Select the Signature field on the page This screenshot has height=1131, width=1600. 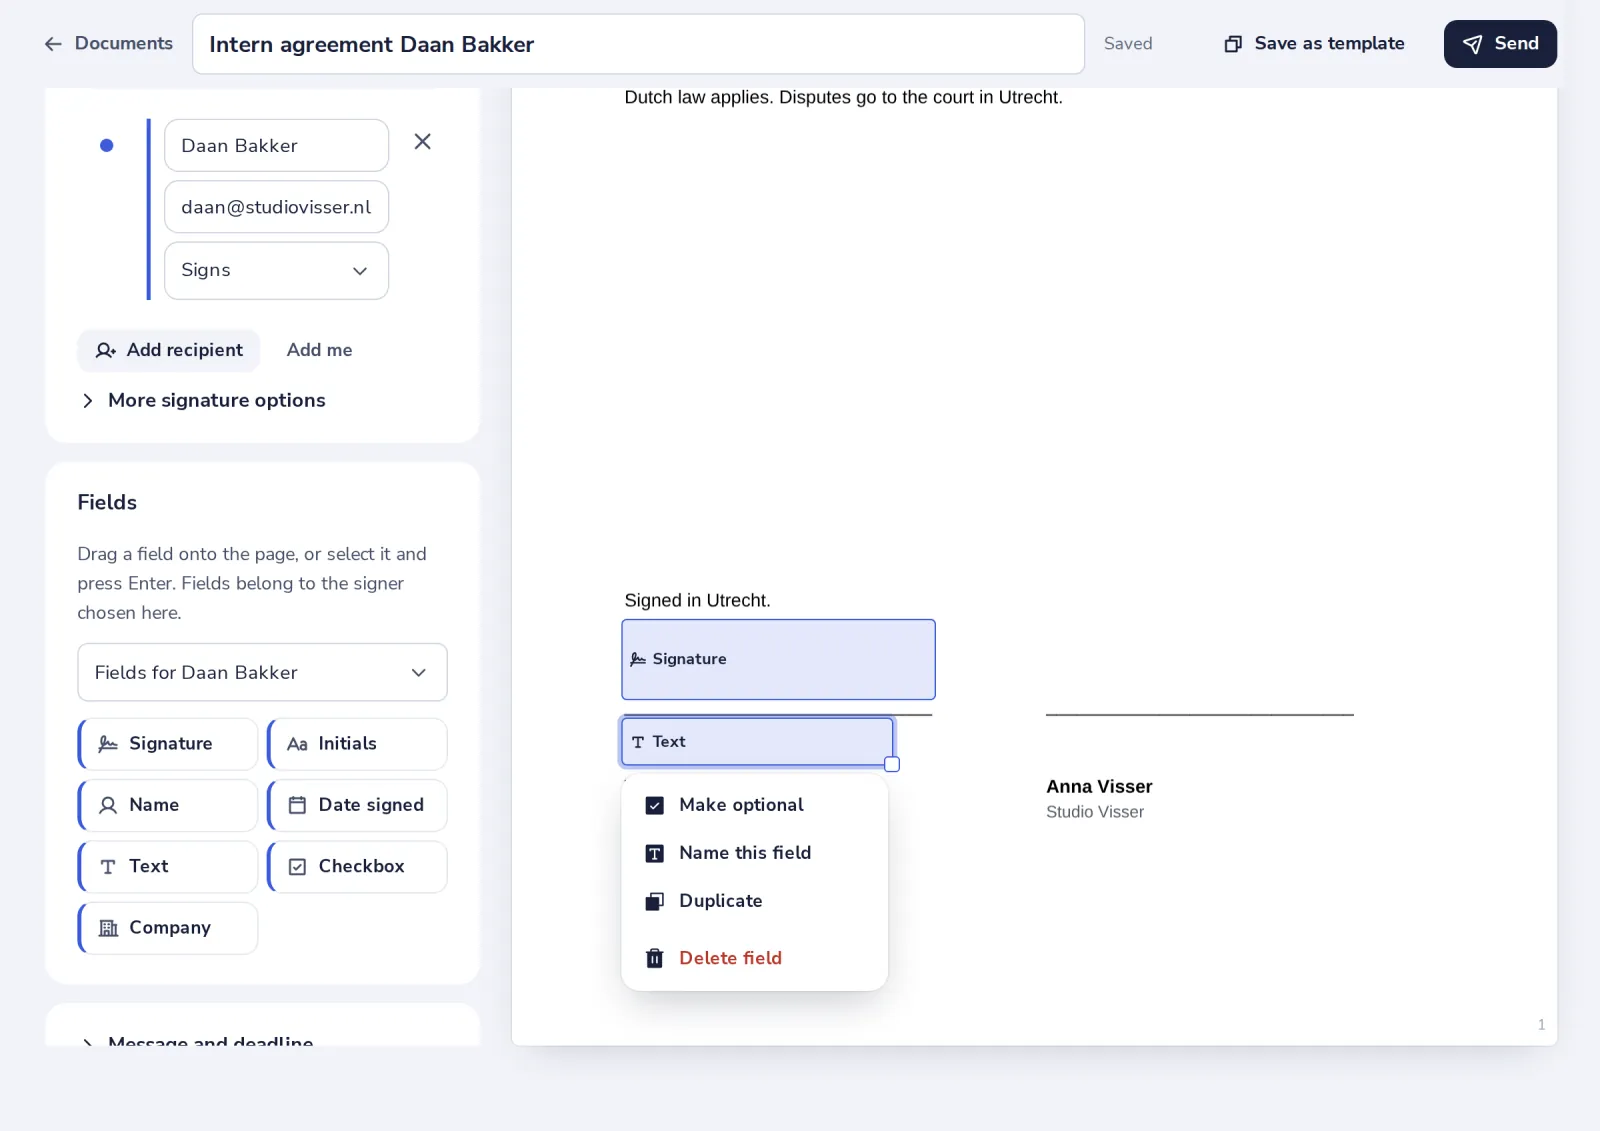click(x=778, y=659)
